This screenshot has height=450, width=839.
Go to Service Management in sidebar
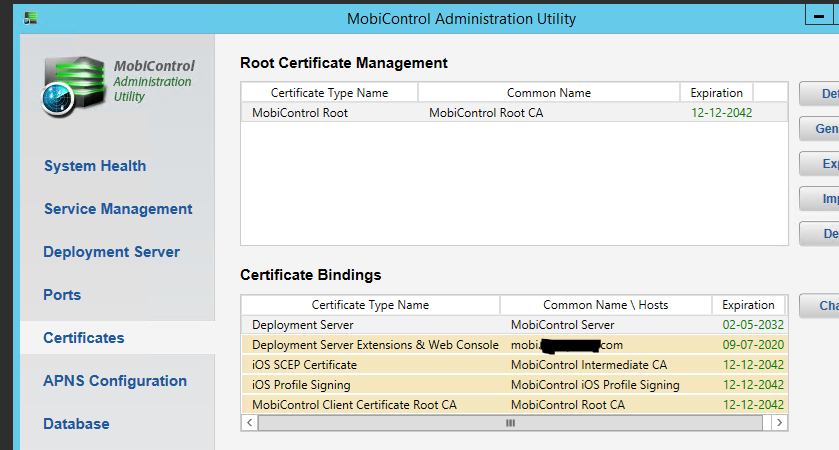[x=118, y=209]
